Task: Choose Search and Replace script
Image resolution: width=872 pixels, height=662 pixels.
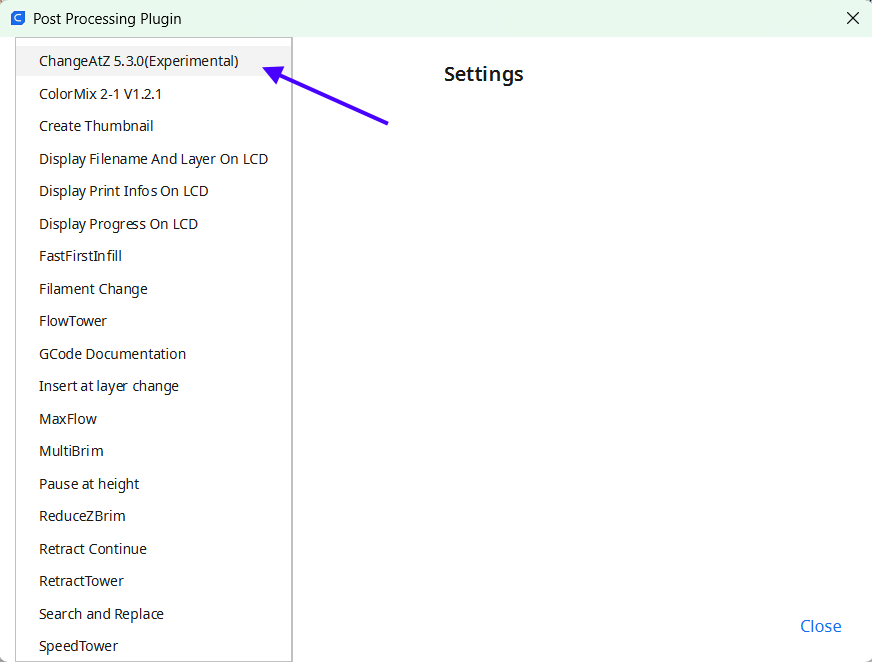Action: coord(153,614)
